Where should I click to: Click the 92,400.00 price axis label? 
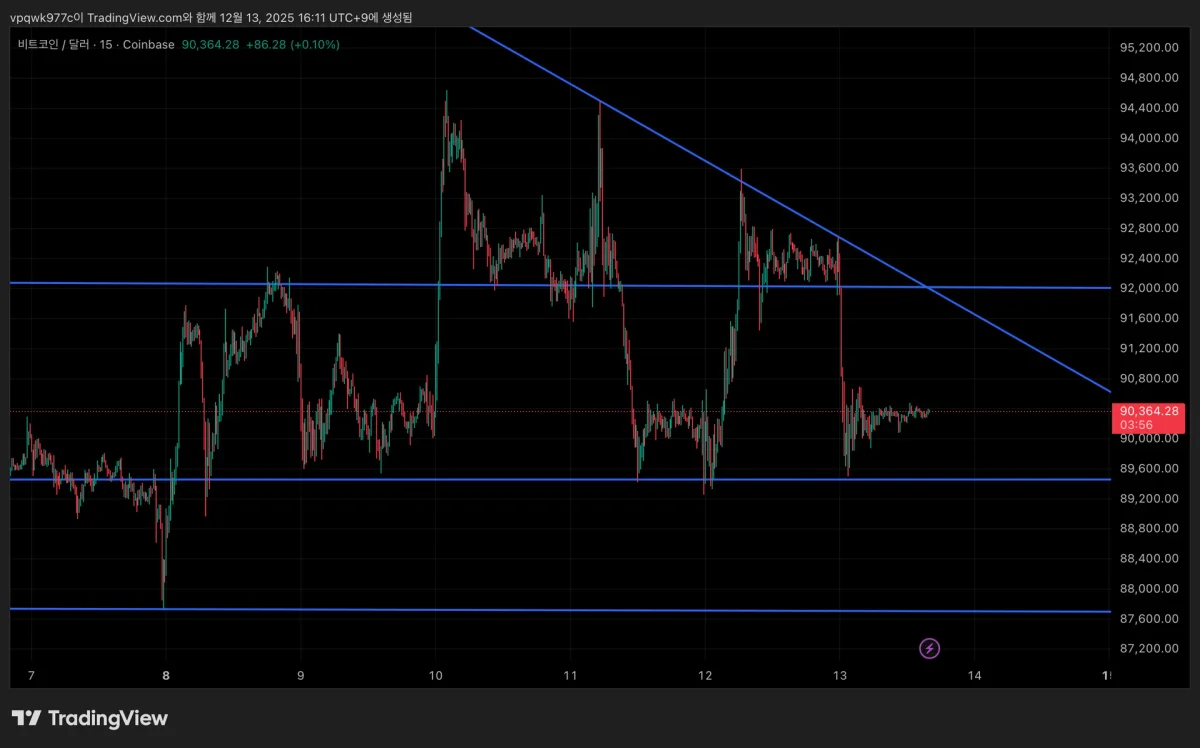pyautogui.click(x=1147, y=258)
